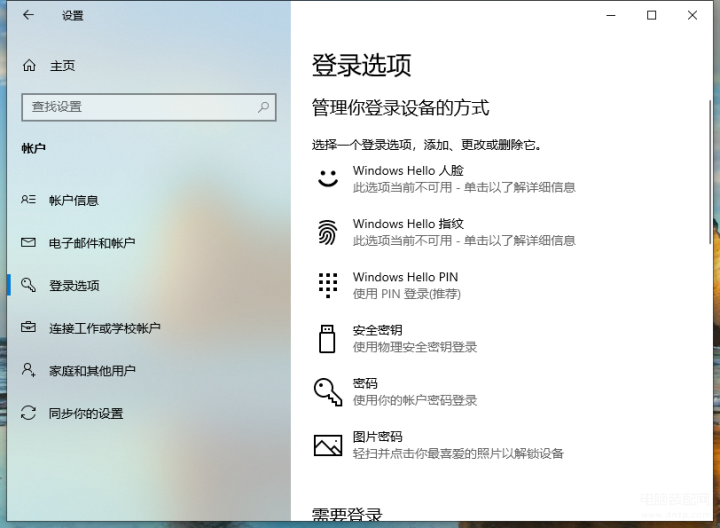Click the back arrow in Settings
Viewport: 720px width, 528px height.
28,15
